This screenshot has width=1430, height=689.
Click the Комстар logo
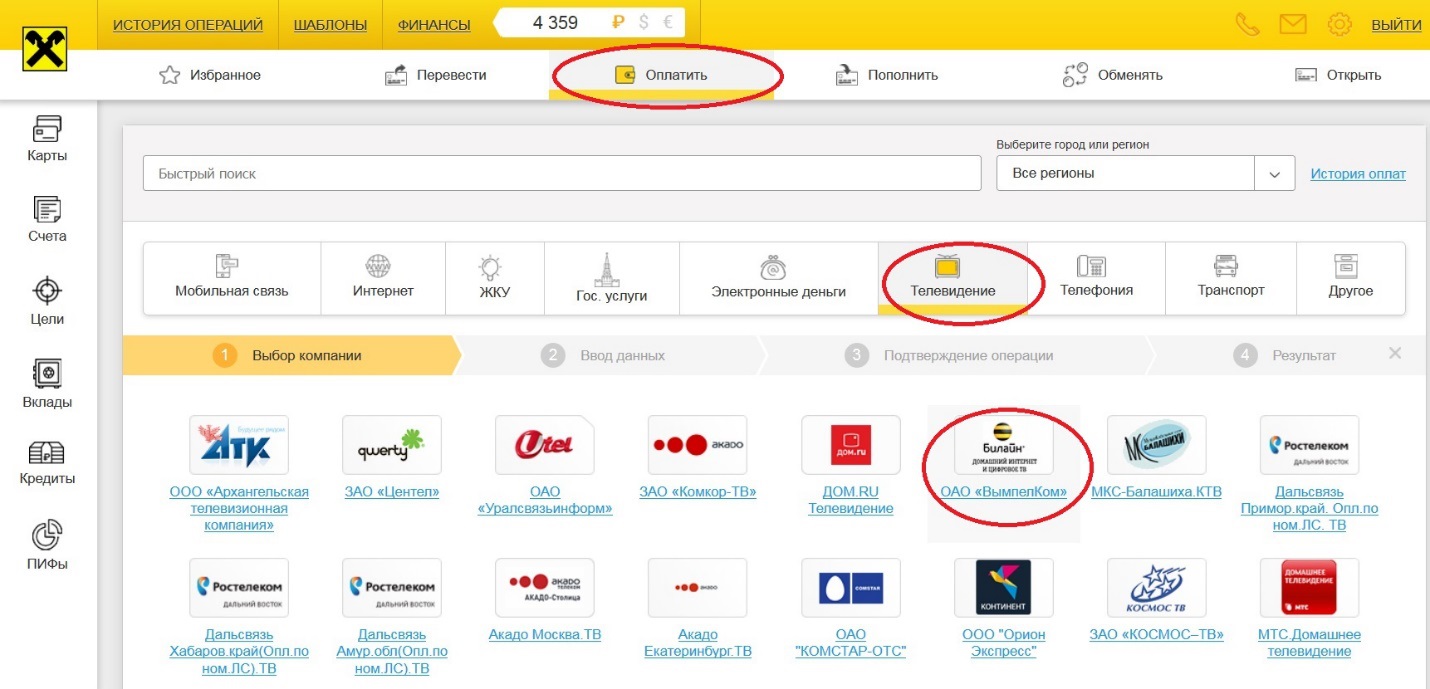[x=851, y=588]
